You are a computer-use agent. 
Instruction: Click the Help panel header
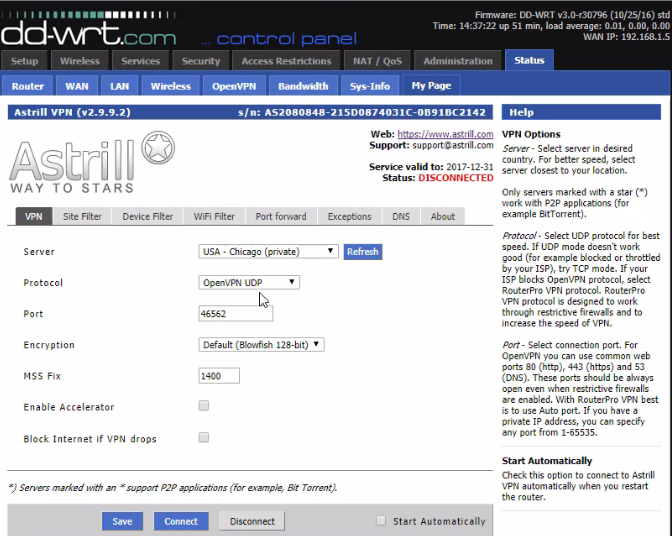(x=581, y=112)
